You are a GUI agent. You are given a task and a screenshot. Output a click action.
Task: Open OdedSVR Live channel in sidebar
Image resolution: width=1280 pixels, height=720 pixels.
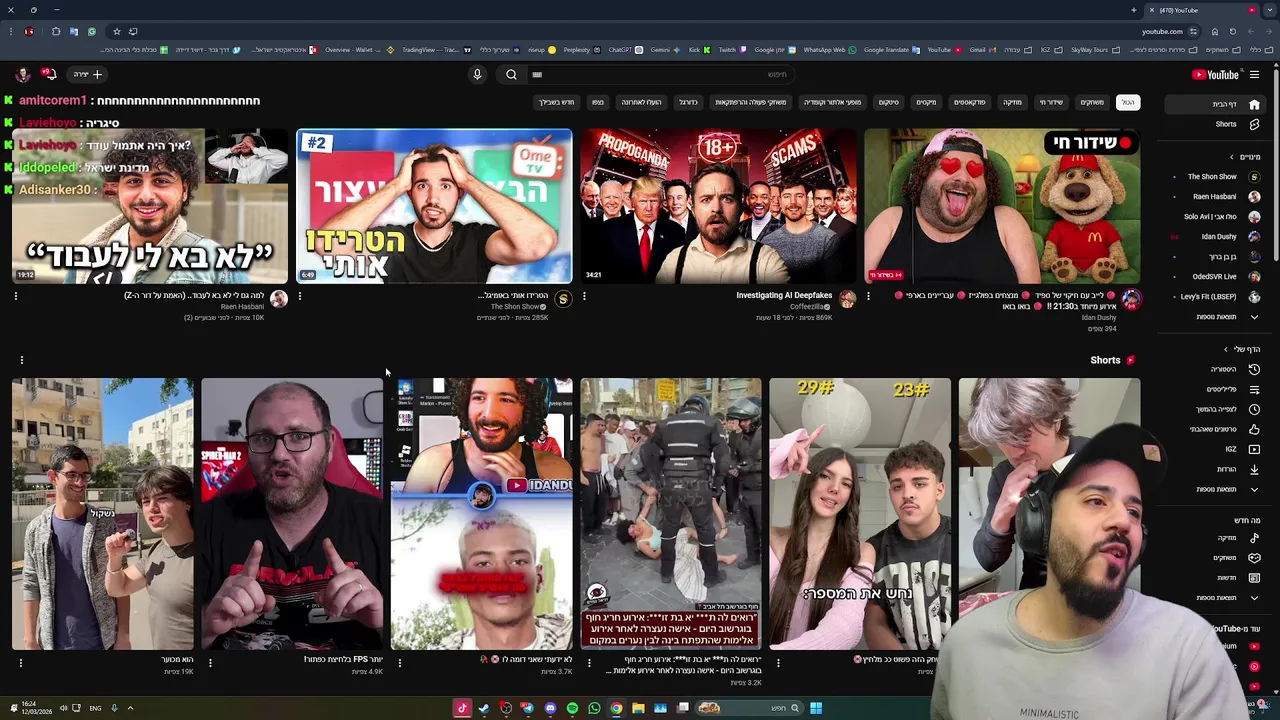1216,277
